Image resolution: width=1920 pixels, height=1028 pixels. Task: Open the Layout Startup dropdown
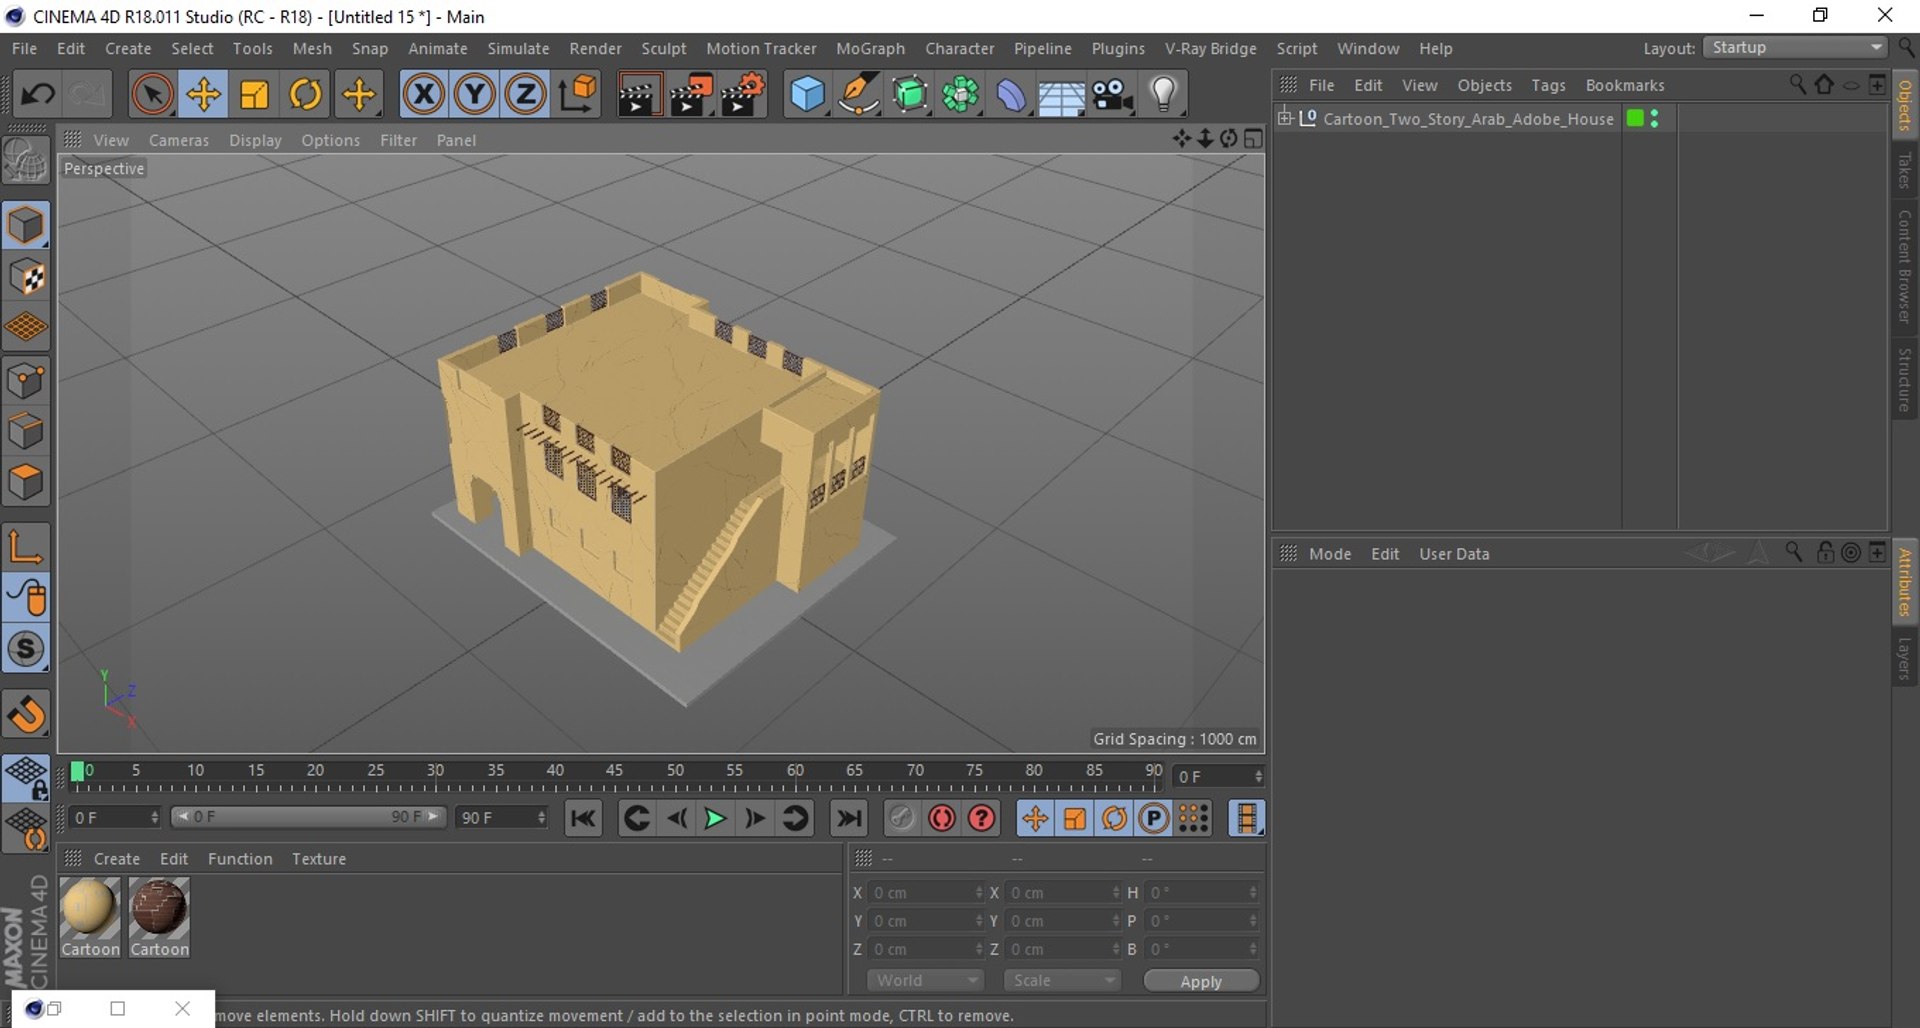(1796, 48)
